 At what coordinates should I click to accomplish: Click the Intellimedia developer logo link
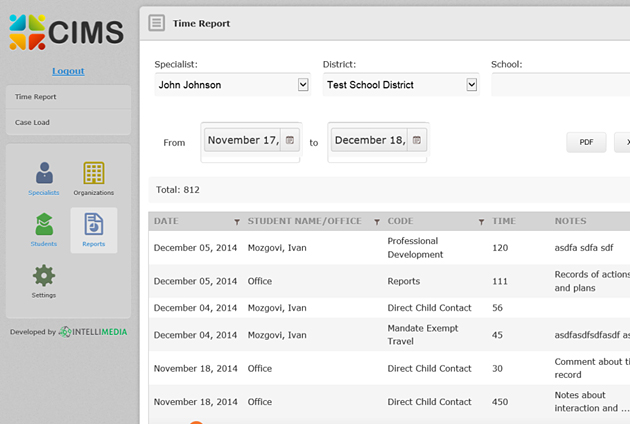tap(93, 332)
